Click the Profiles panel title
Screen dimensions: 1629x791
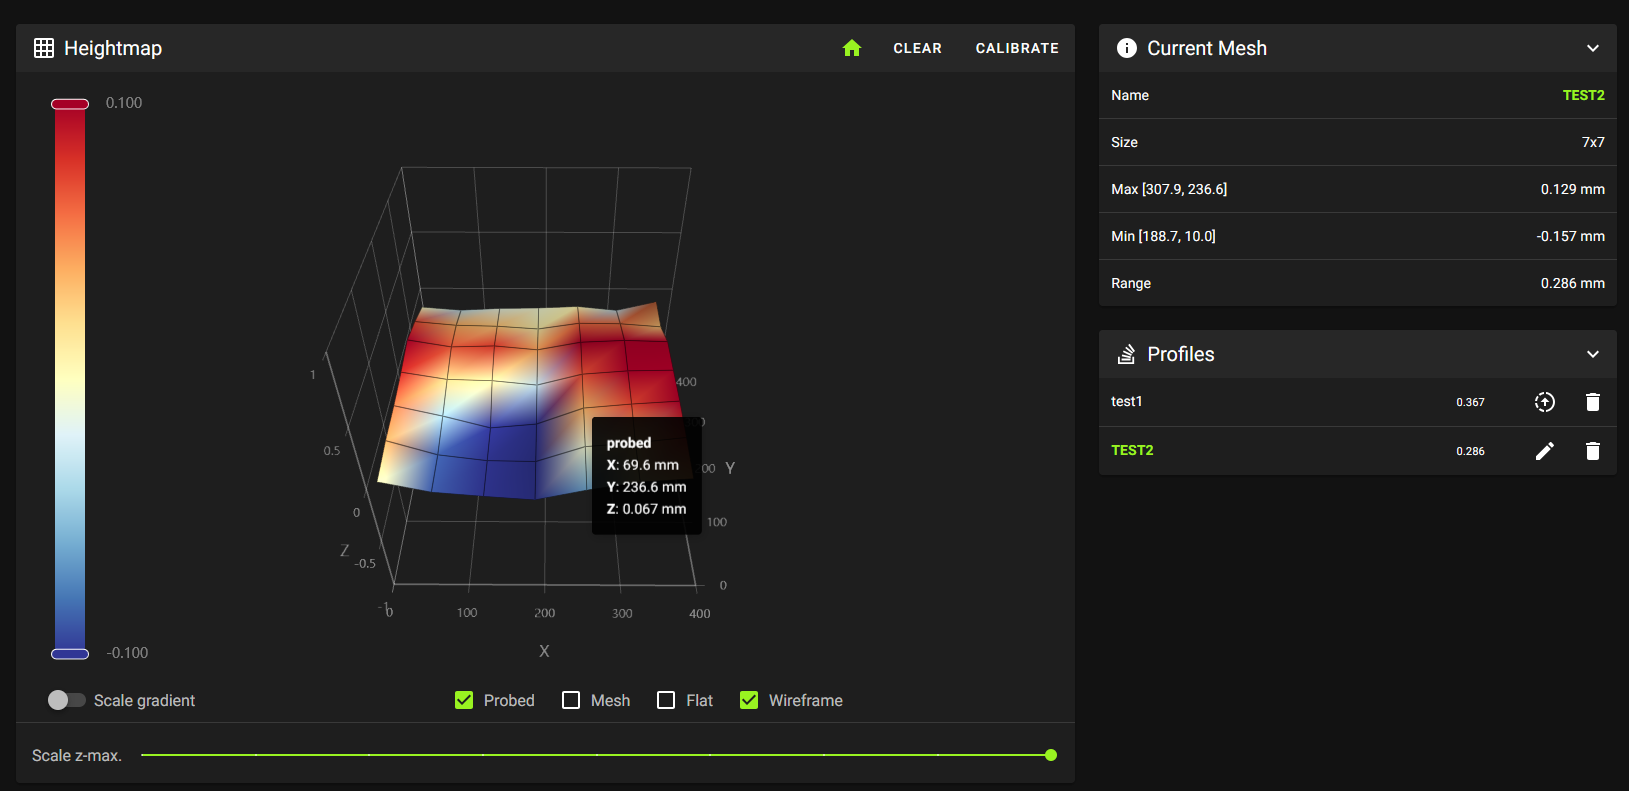pyautogui.click(x=1181, y=354)
